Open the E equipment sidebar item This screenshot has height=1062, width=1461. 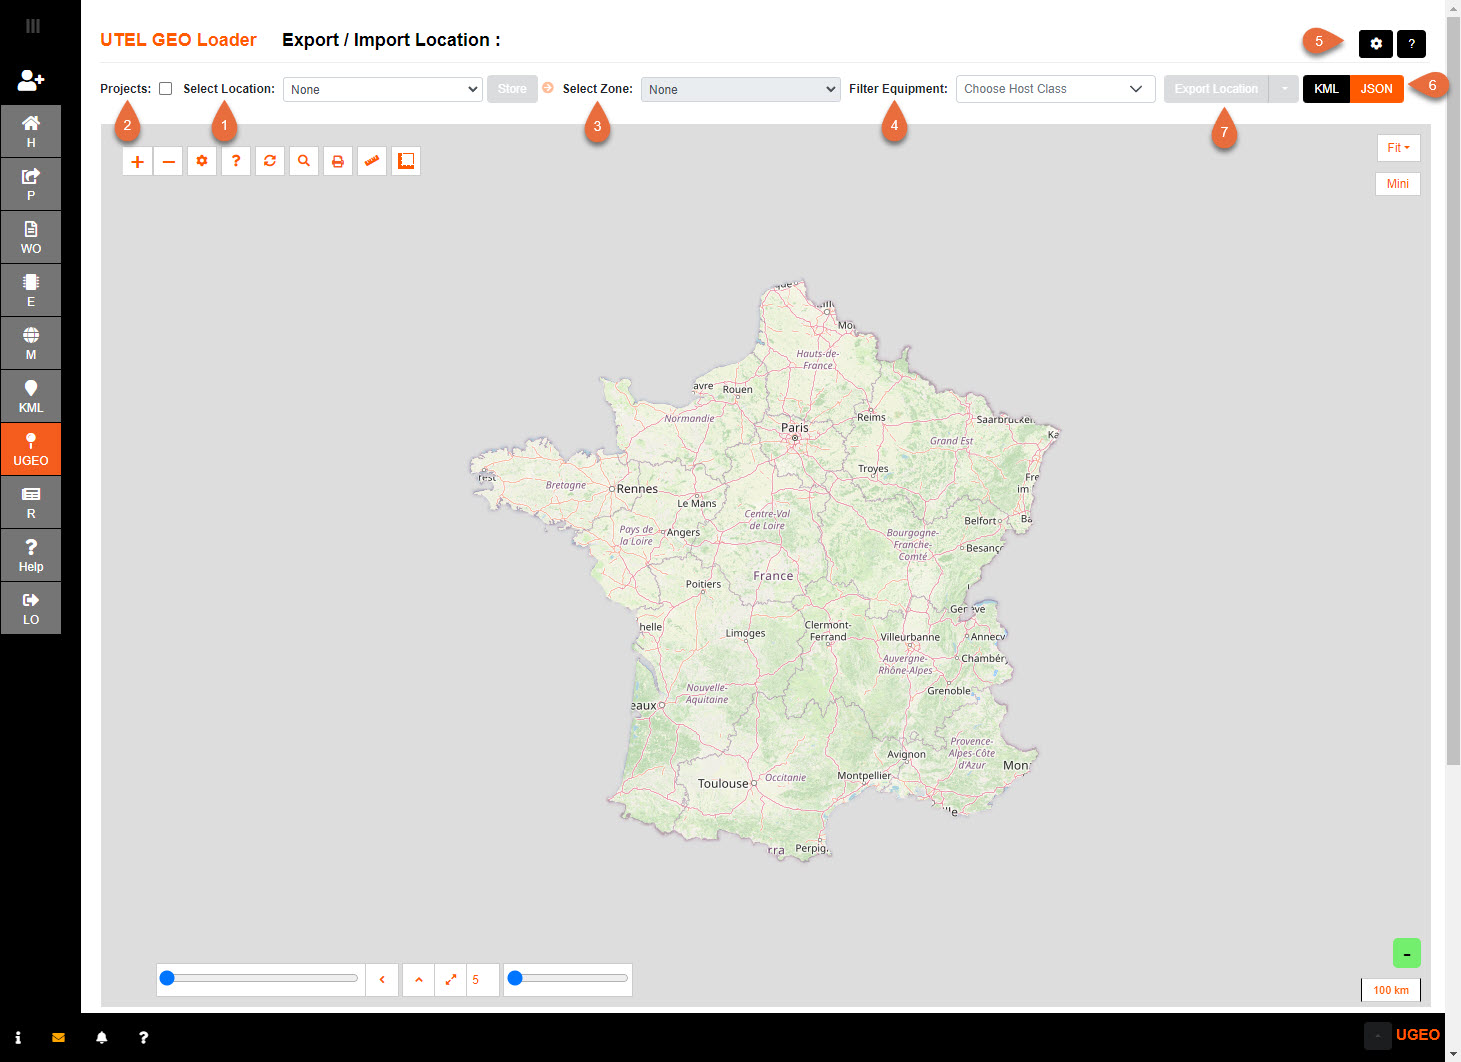[x=31, y=290]
